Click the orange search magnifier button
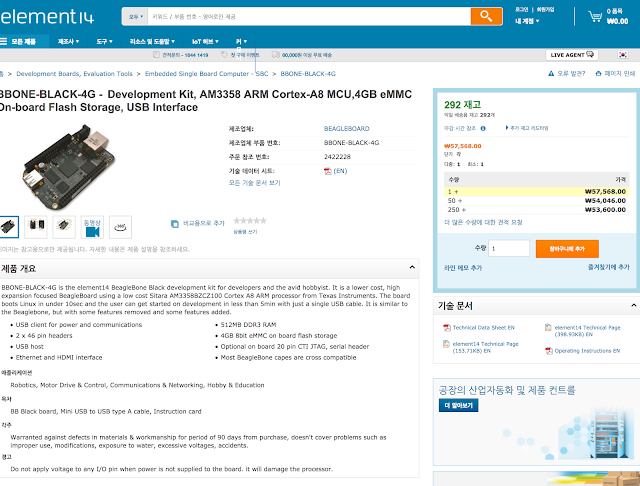 486,16
